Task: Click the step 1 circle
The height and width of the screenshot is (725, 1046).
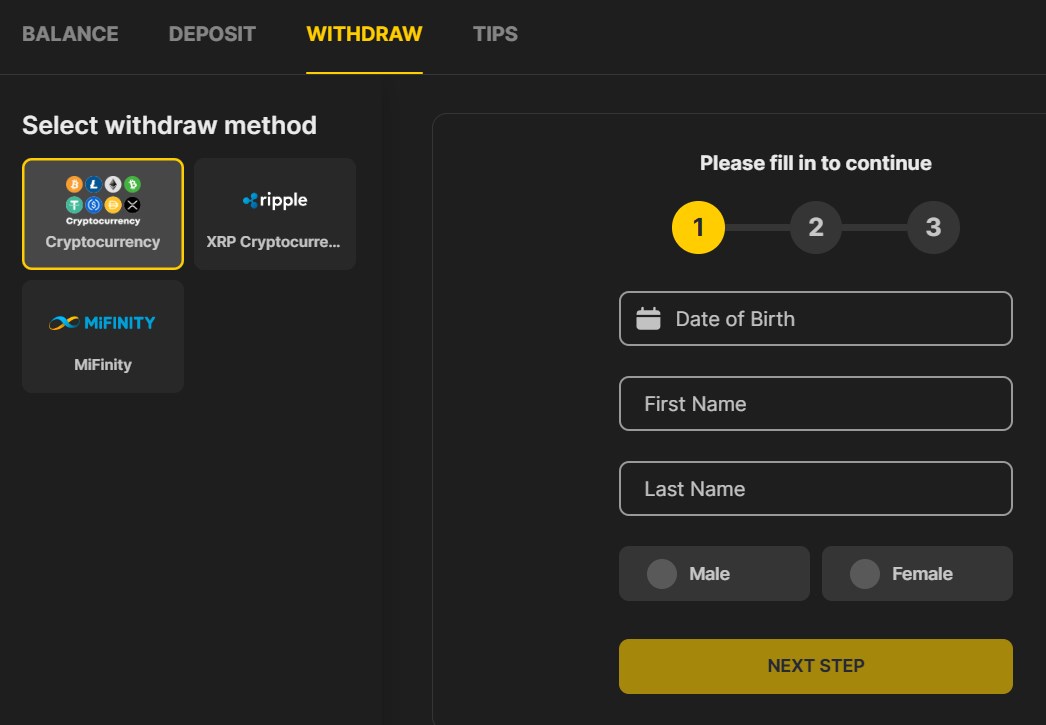Action: [698, 228]
